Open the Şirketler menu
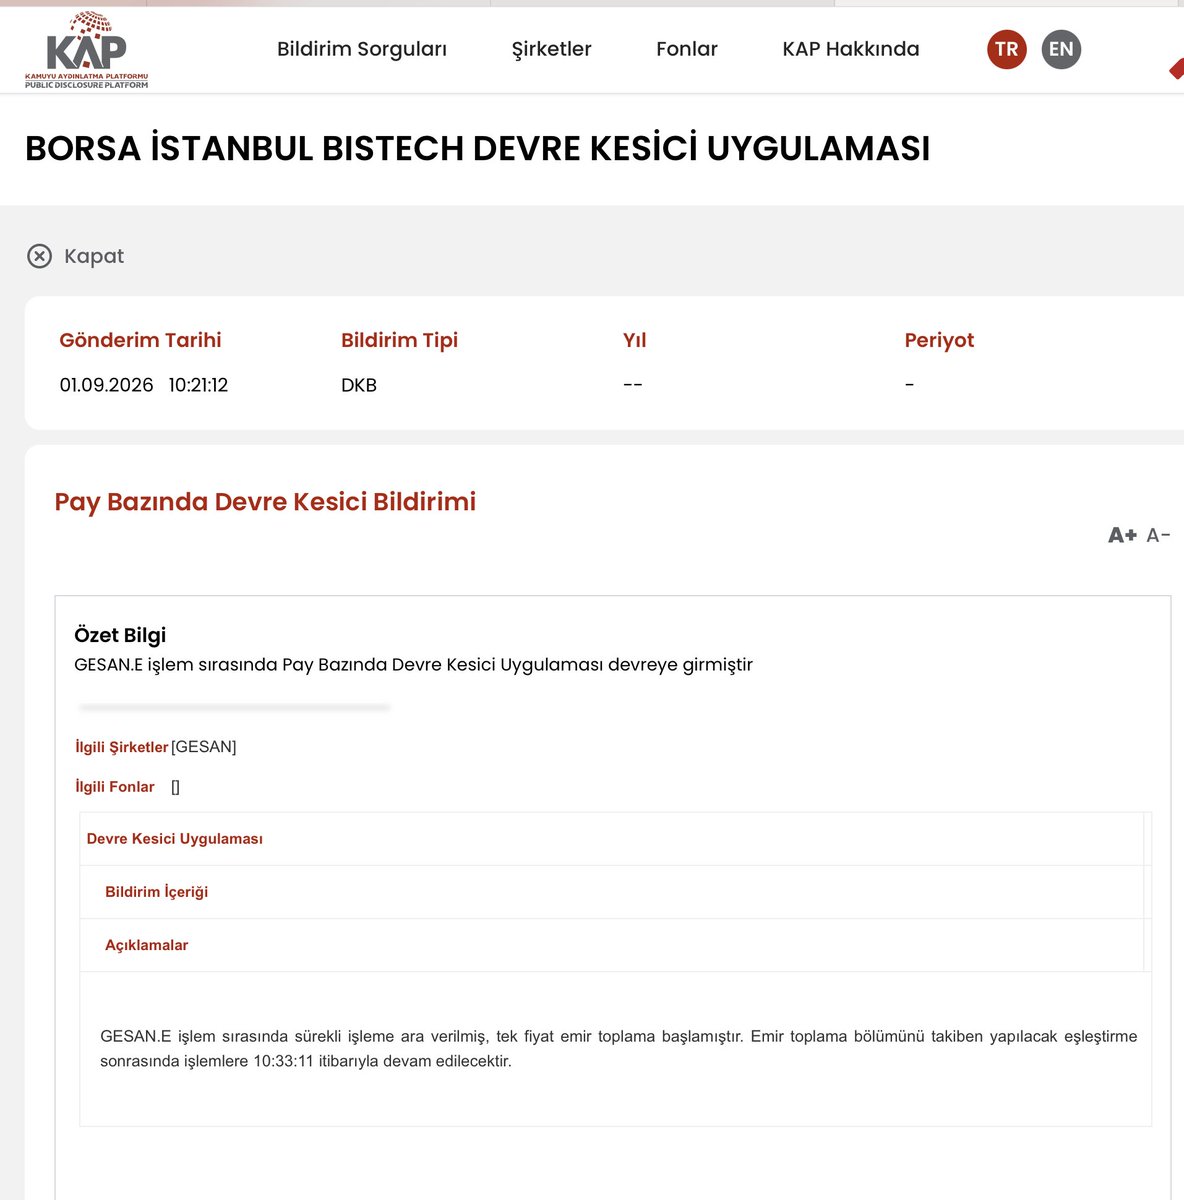1184x1200 pixels. click(551, 49)
